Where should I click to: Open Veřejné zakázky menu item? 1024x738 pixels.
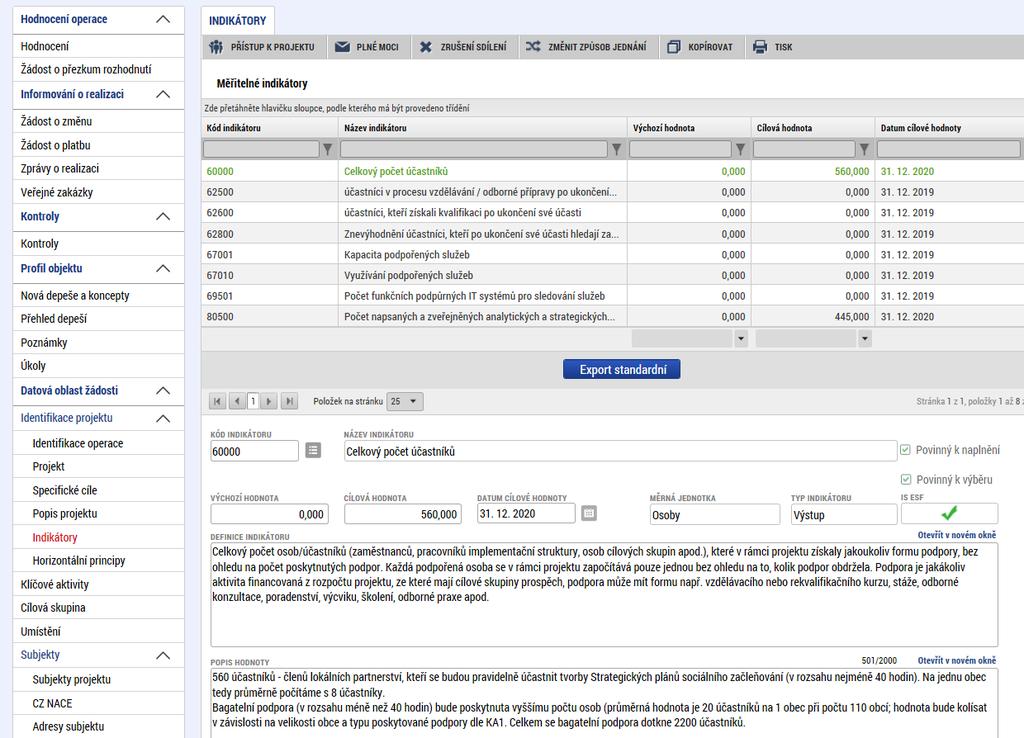point(57,193)
